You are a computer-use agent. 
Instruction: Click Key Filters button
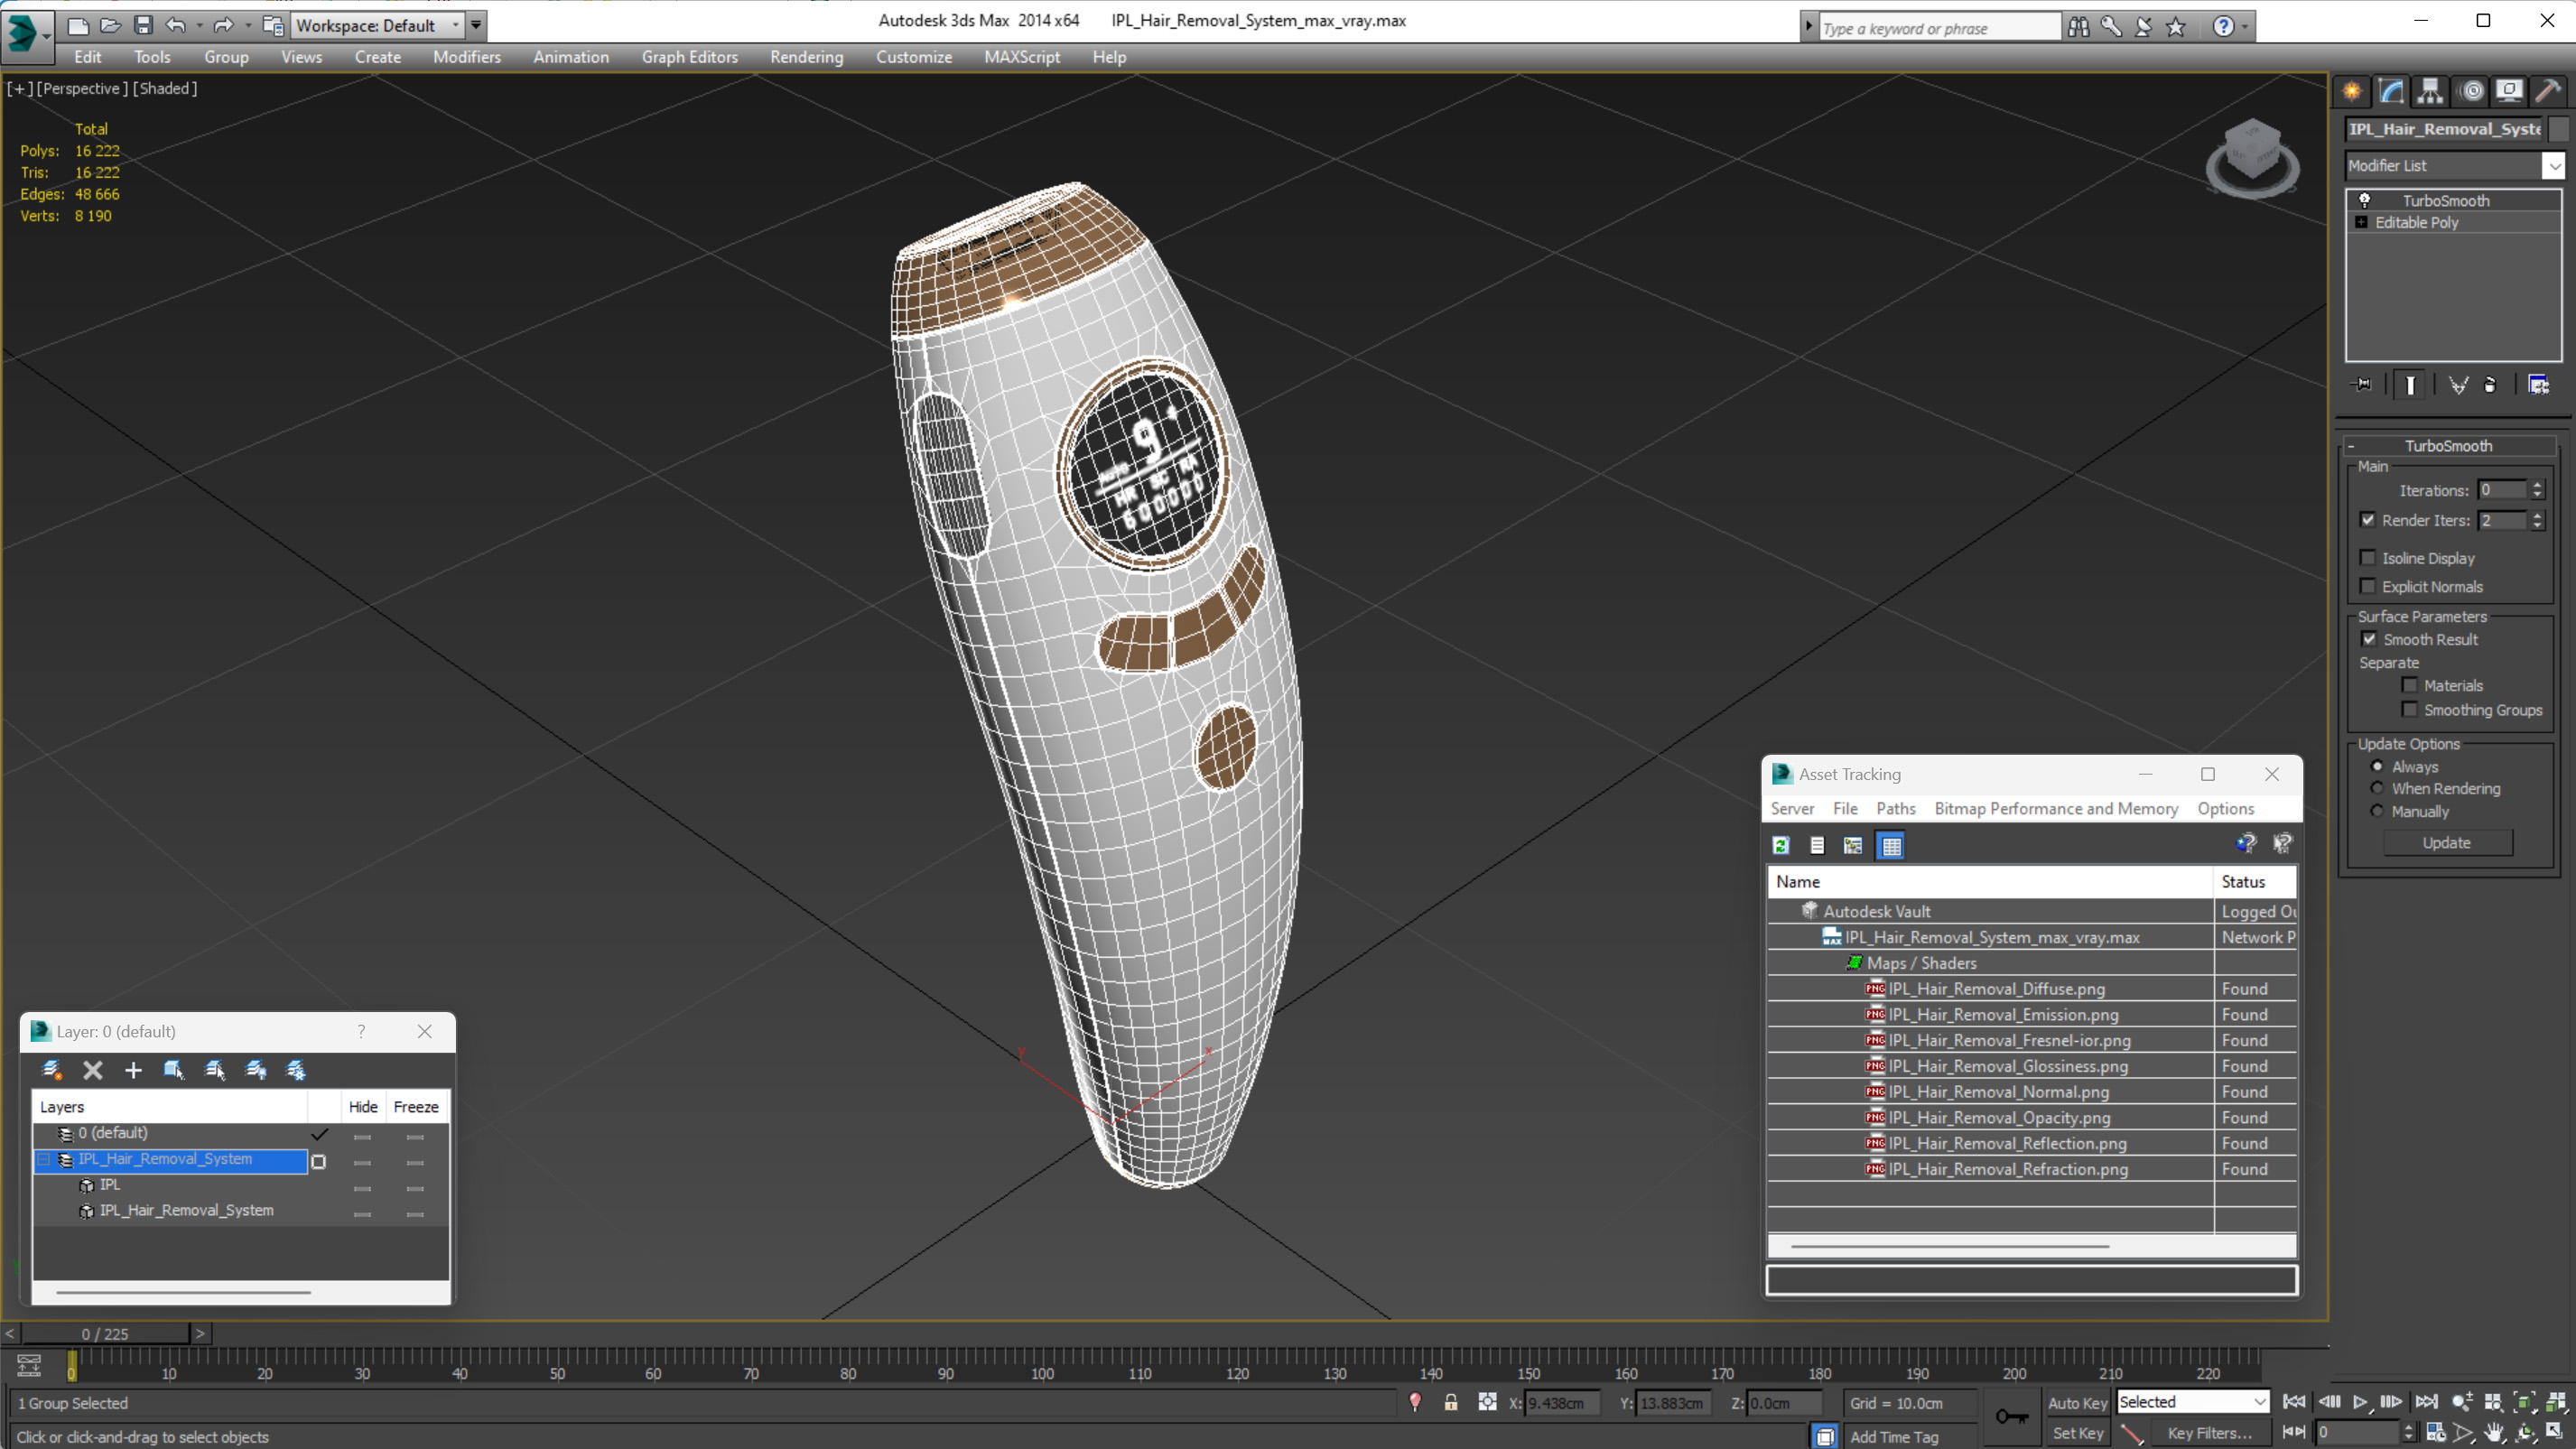[x=2209, y=1433]
